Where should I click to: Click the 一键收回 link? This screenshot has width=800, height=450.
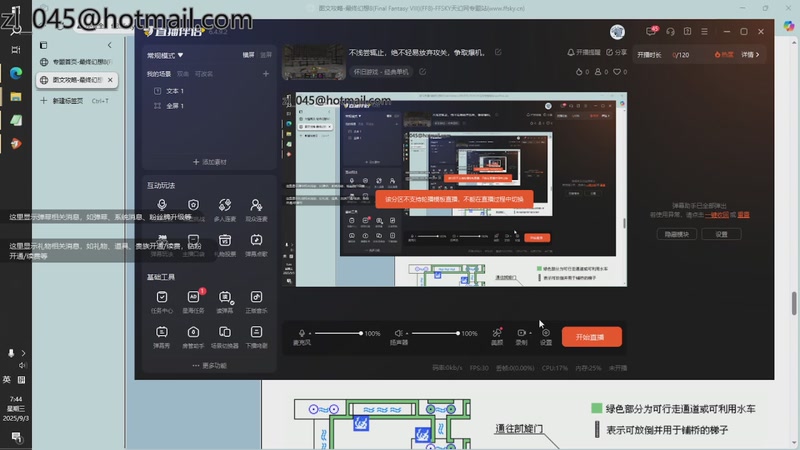pyautogui.click(x=717, y=215)
